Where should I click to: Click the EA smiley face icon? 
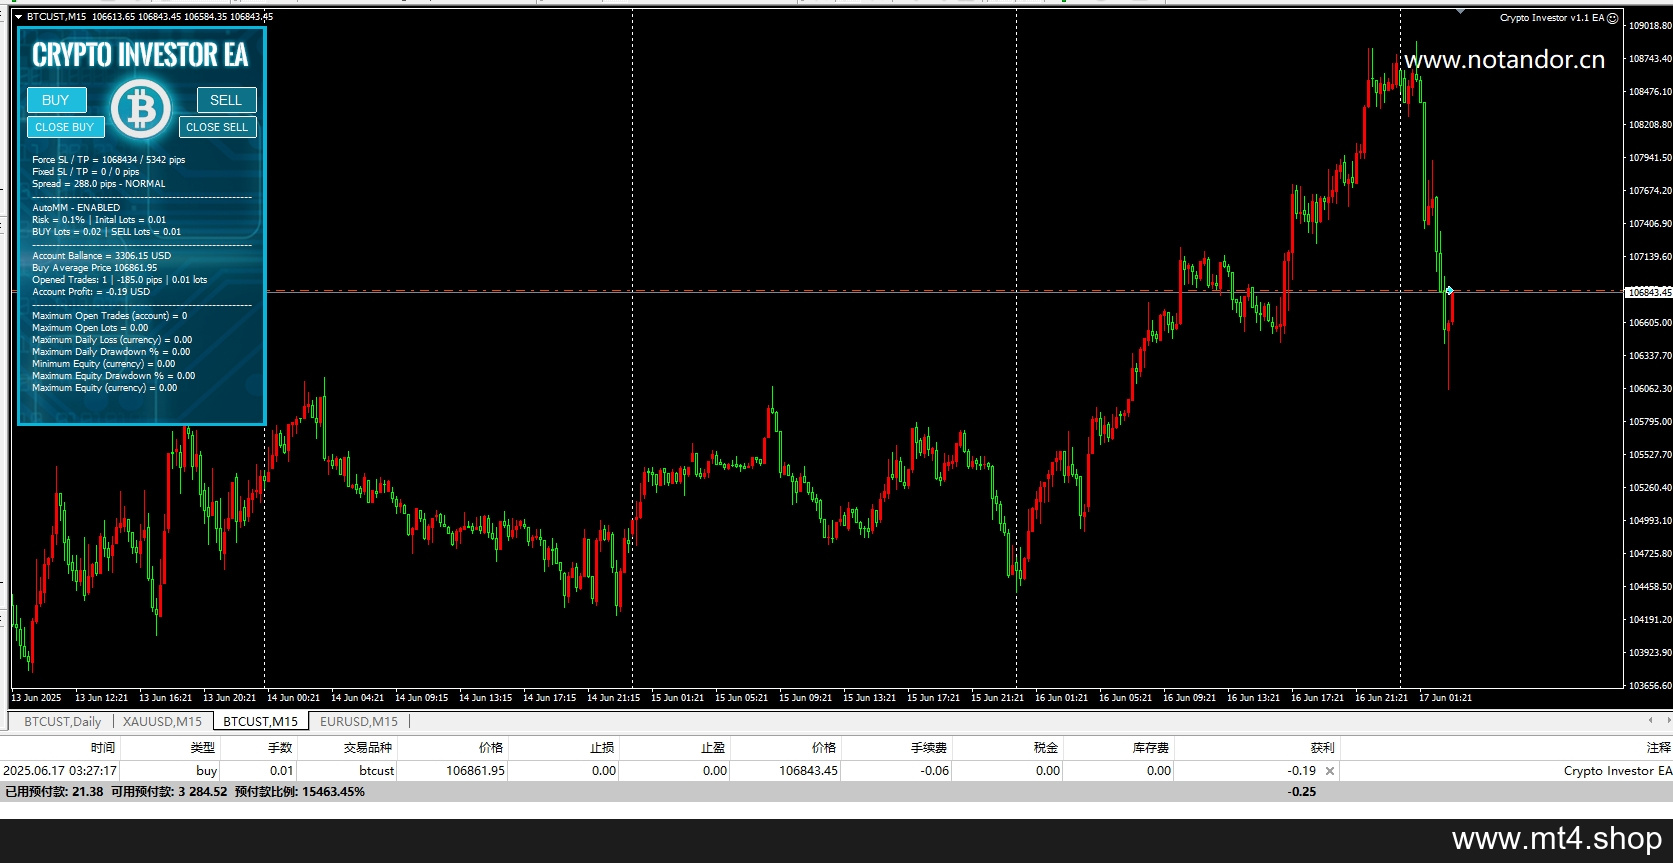click(1612, 18)
